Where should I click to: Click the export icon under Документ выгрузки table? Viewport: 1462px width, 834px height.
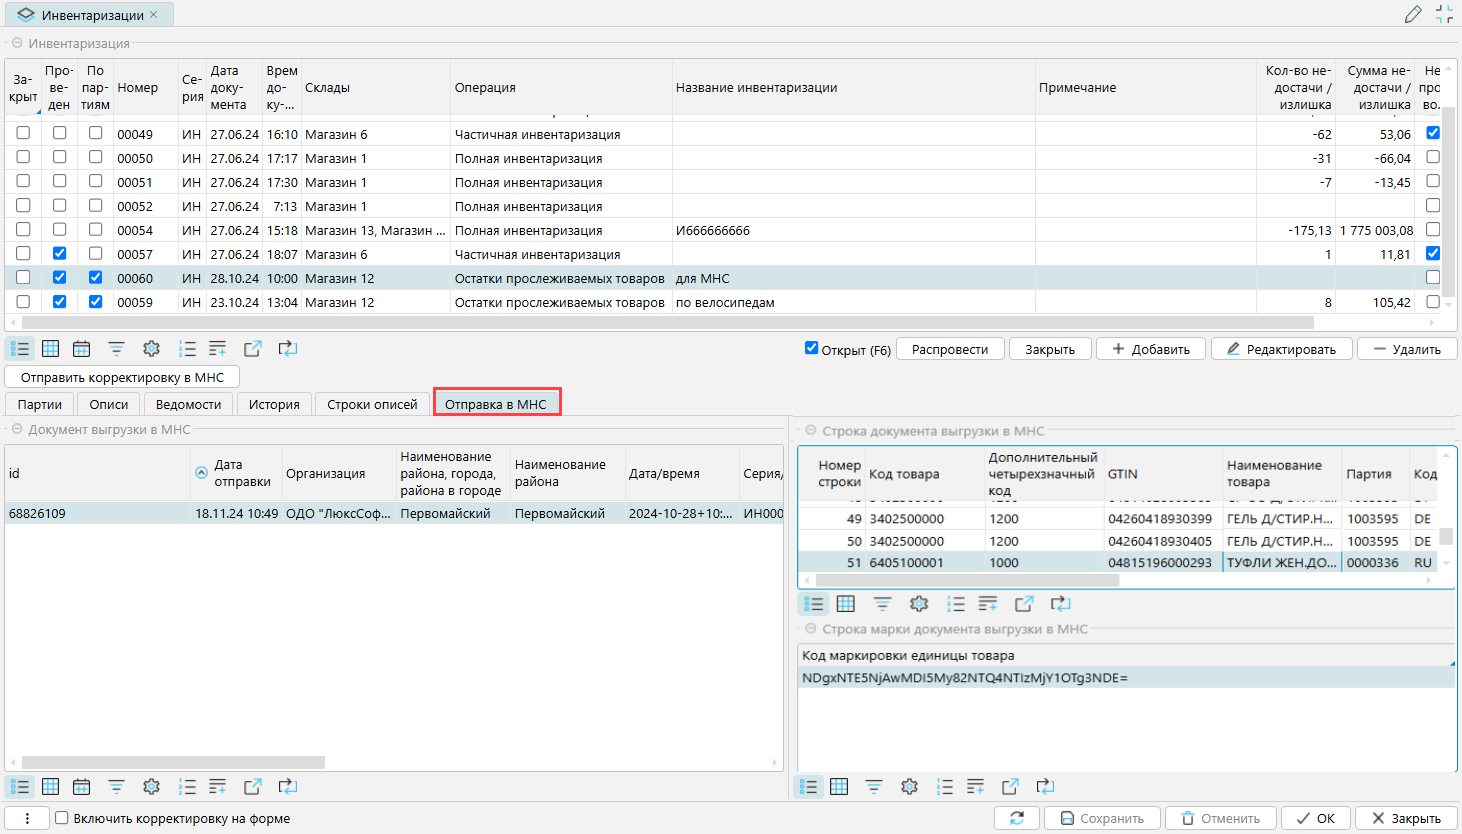(x=253, y=787)
